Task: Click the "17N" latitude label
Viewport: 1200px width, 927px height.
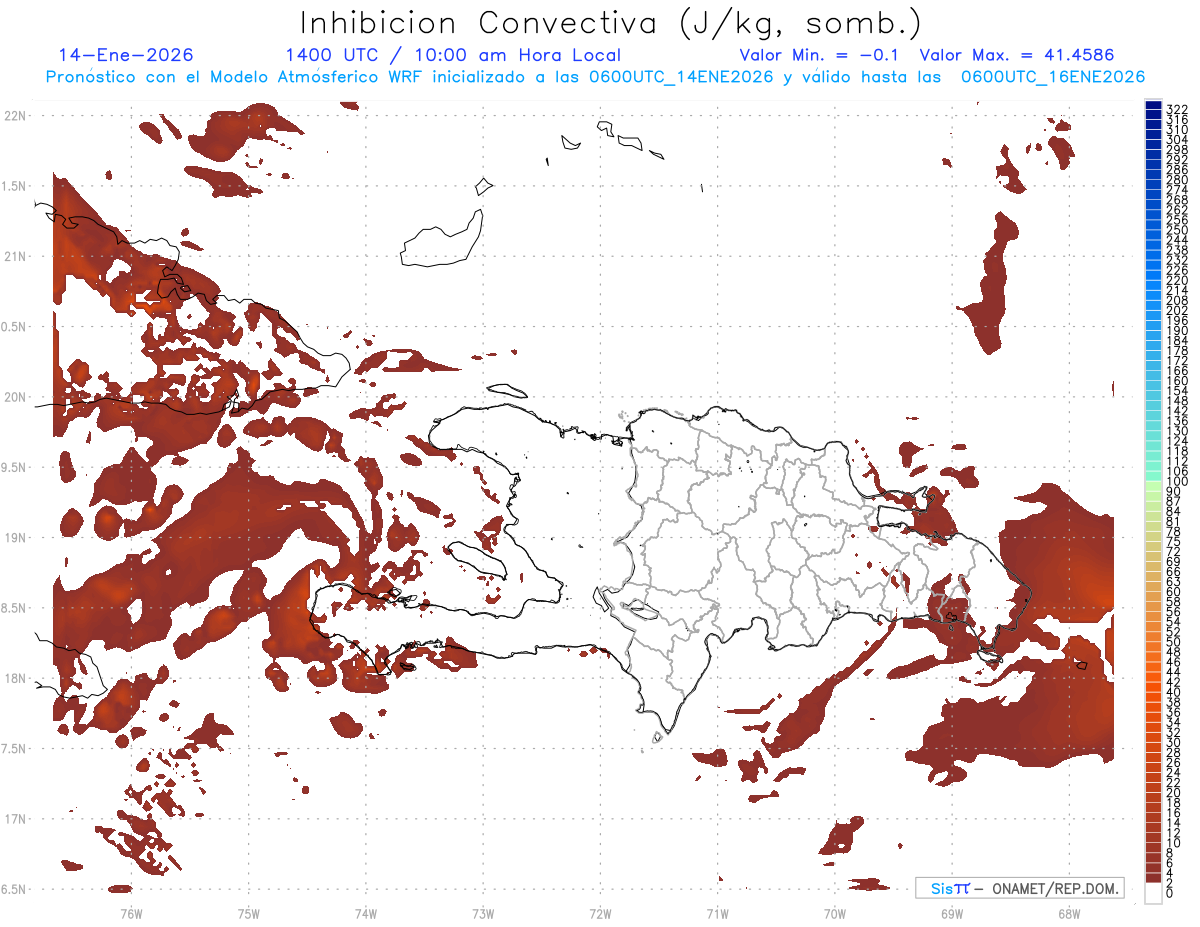Action: point(14,819)
